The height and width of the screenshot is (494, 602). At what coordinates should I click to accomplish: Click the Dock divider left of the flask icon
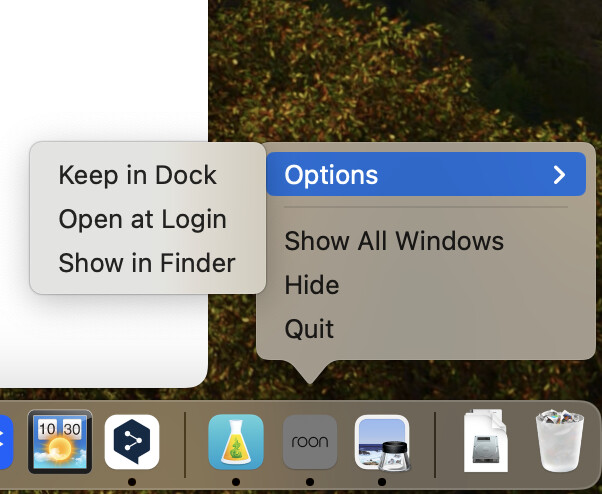(x=186, y=444)
